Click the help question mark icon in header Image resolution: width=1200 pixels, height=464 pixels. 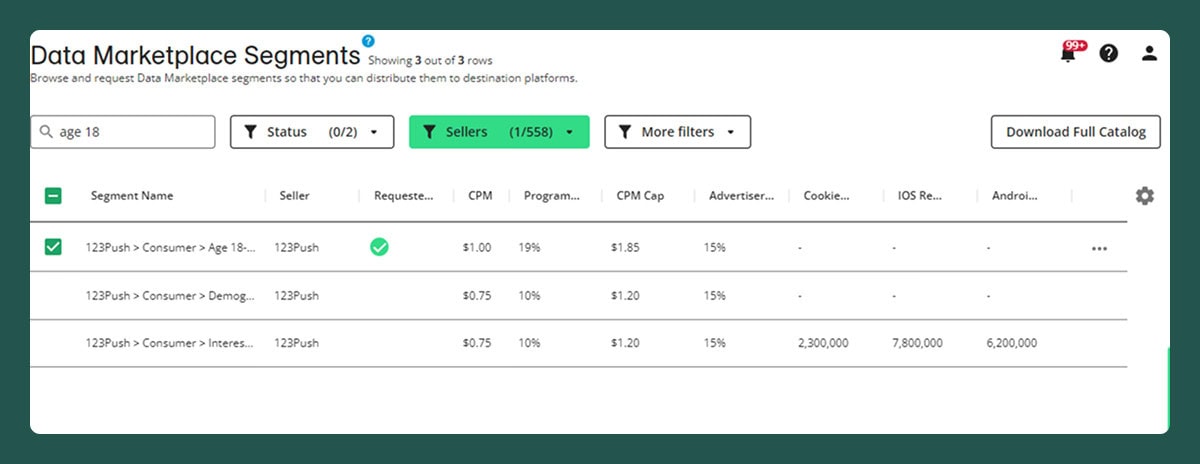(1108, 54)
